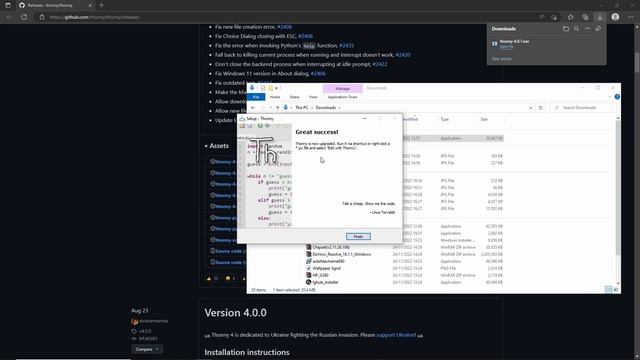Open more options in the Downloads panel
This screenshot has width=640, height=360.
587,29
